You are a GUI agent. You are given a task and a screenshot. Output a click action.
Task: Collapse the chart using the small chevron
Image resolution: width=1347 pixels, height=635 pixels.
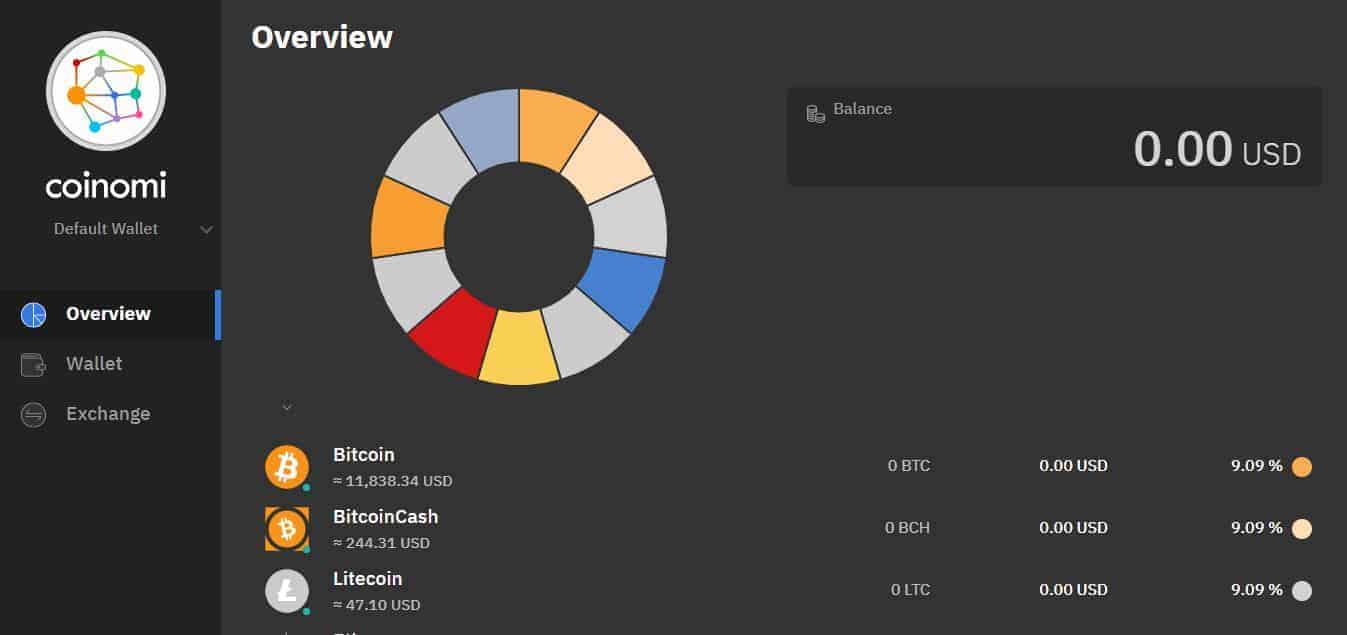click(287, 407)
